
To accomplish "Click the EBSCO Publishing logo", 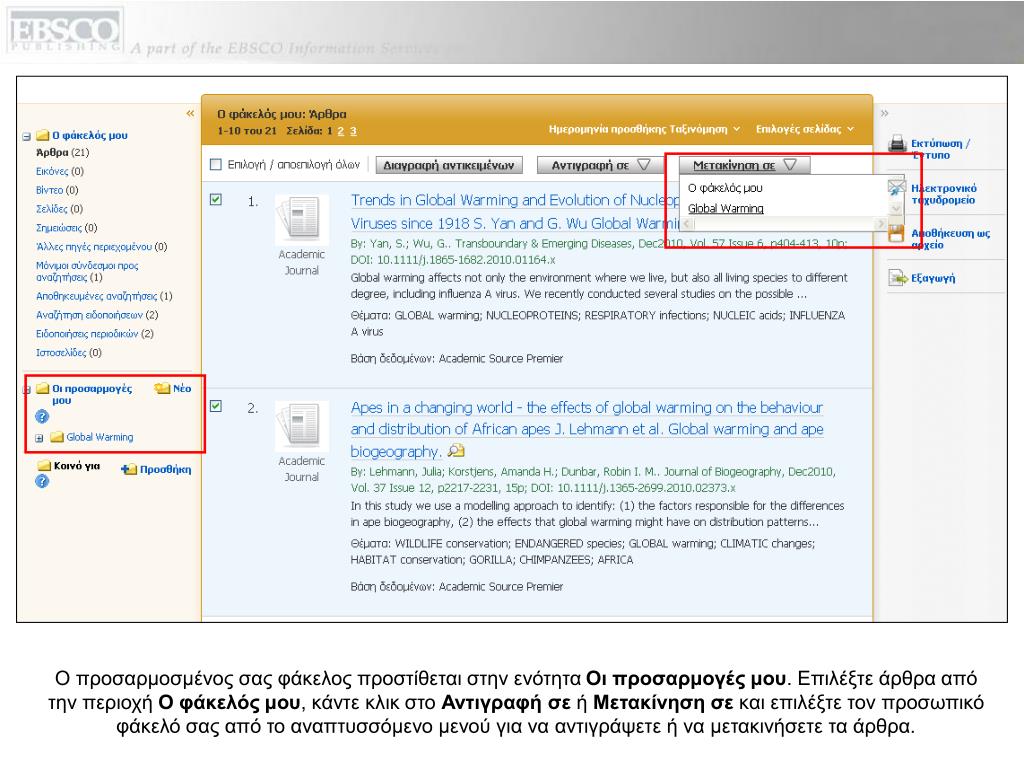I will coord(64,31).
